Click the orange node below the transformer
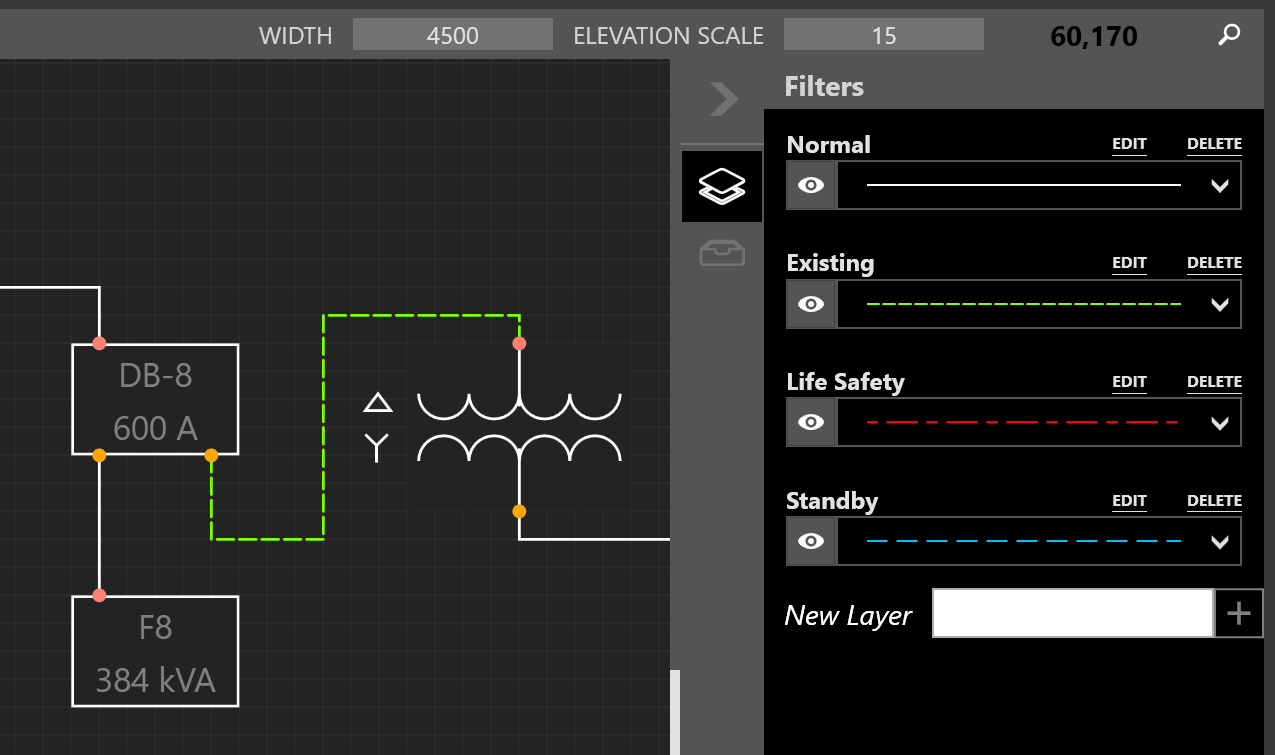Viewport: 1275px width, 755px height. click(519, 510)
